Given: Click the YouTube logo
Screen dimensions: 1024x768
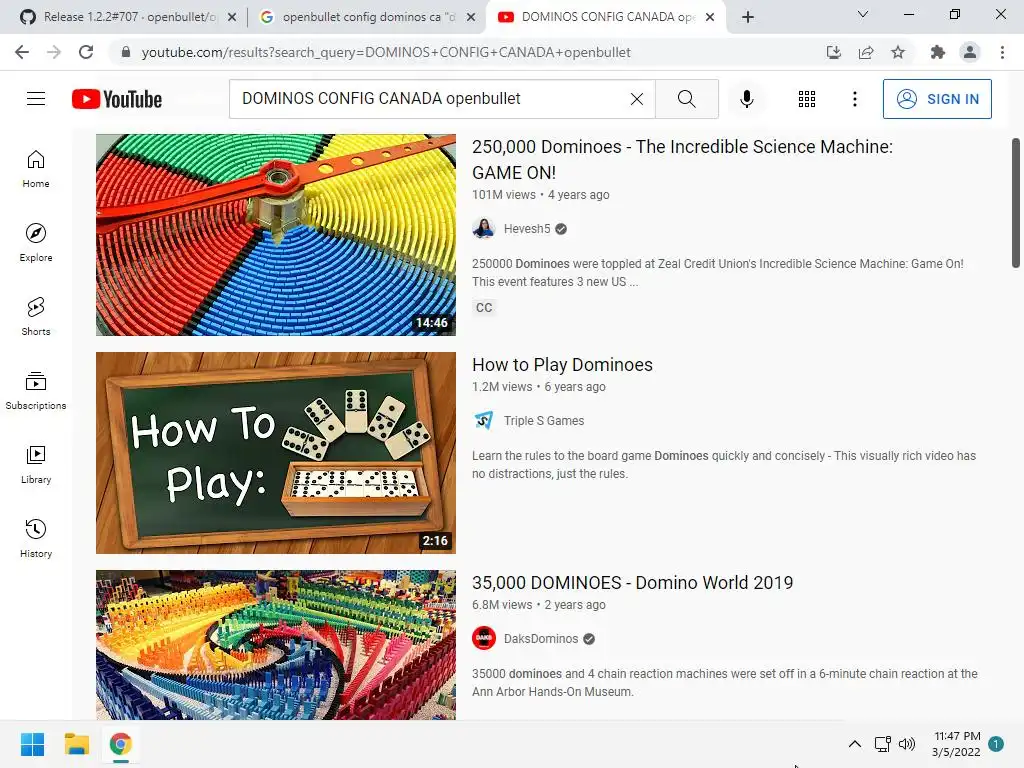Looking at the screenshot, I should coord(117,99).
